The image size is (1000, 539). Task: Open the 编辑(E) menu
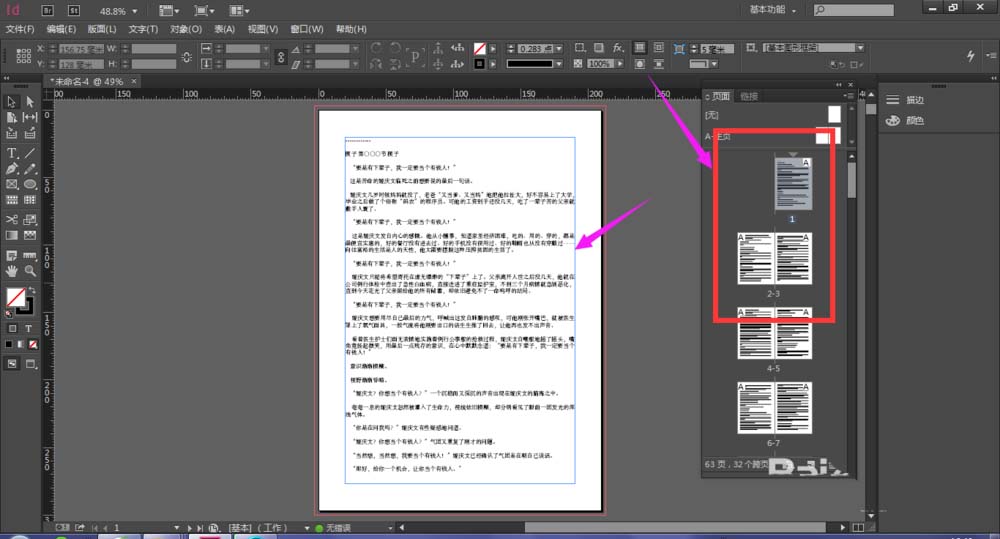[61, 29]
